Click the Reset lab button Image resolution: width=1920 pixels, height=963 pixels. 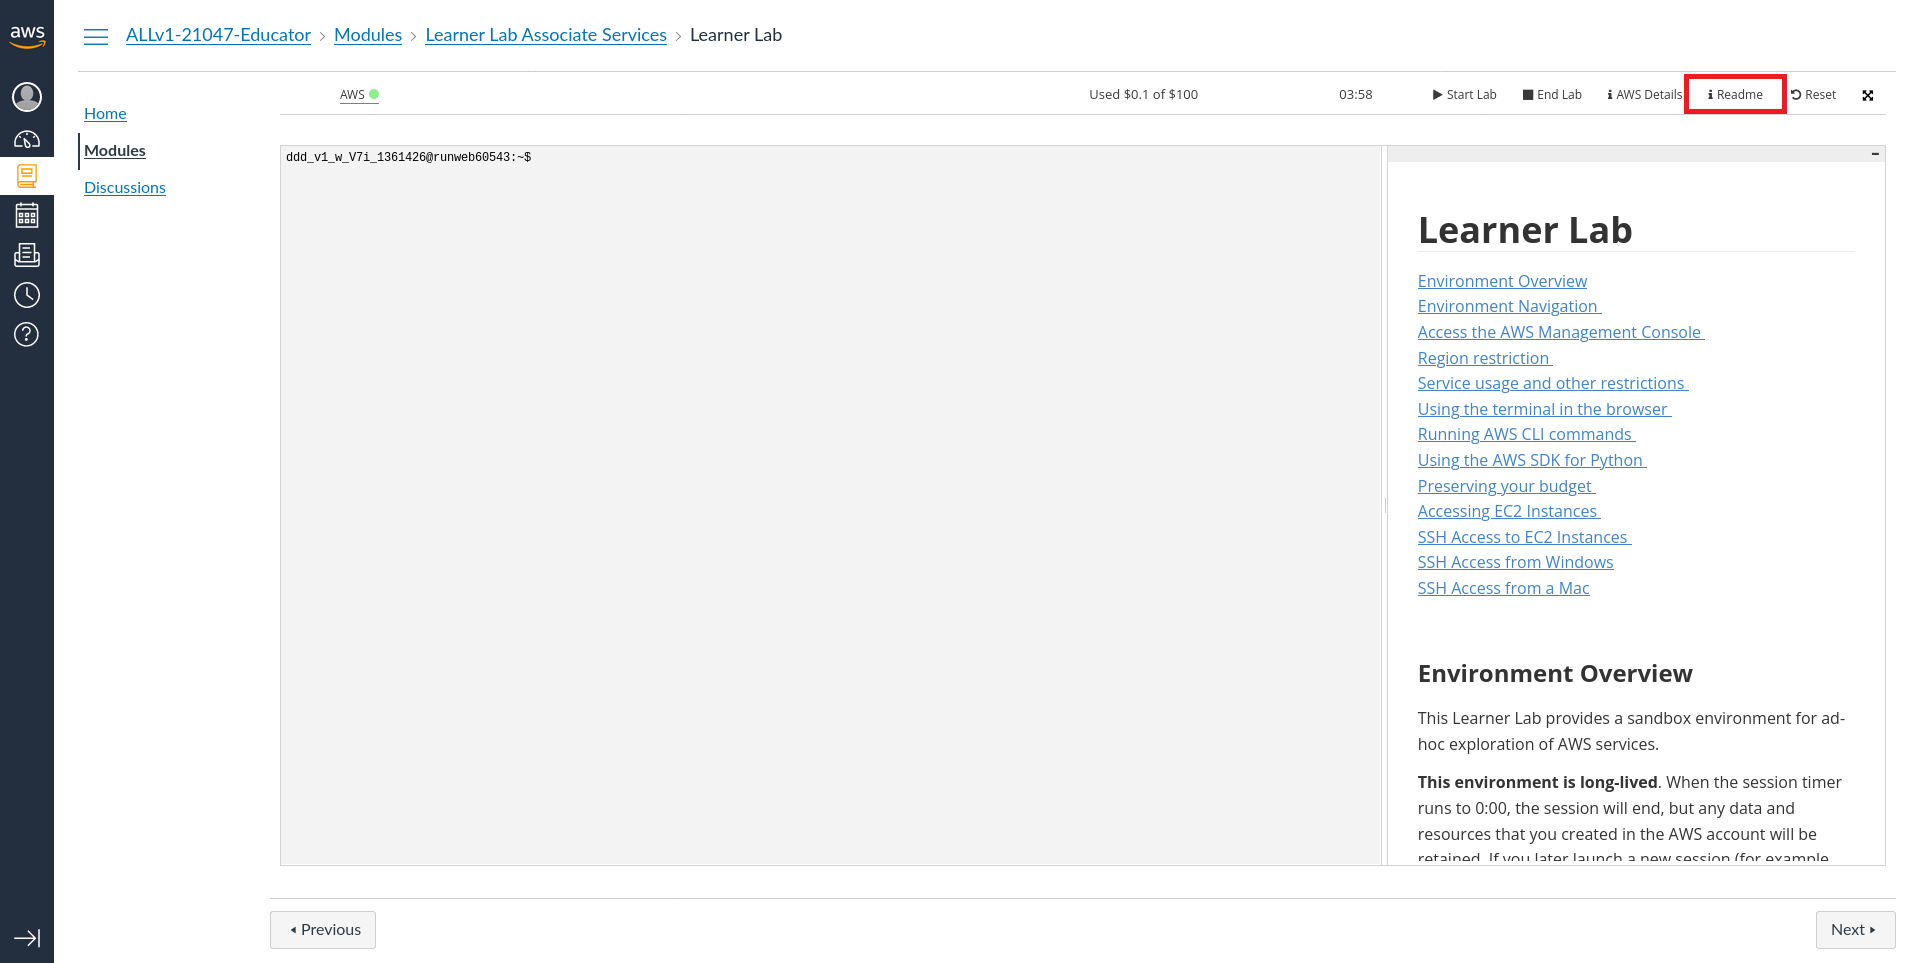click(x=1813, y=95)
